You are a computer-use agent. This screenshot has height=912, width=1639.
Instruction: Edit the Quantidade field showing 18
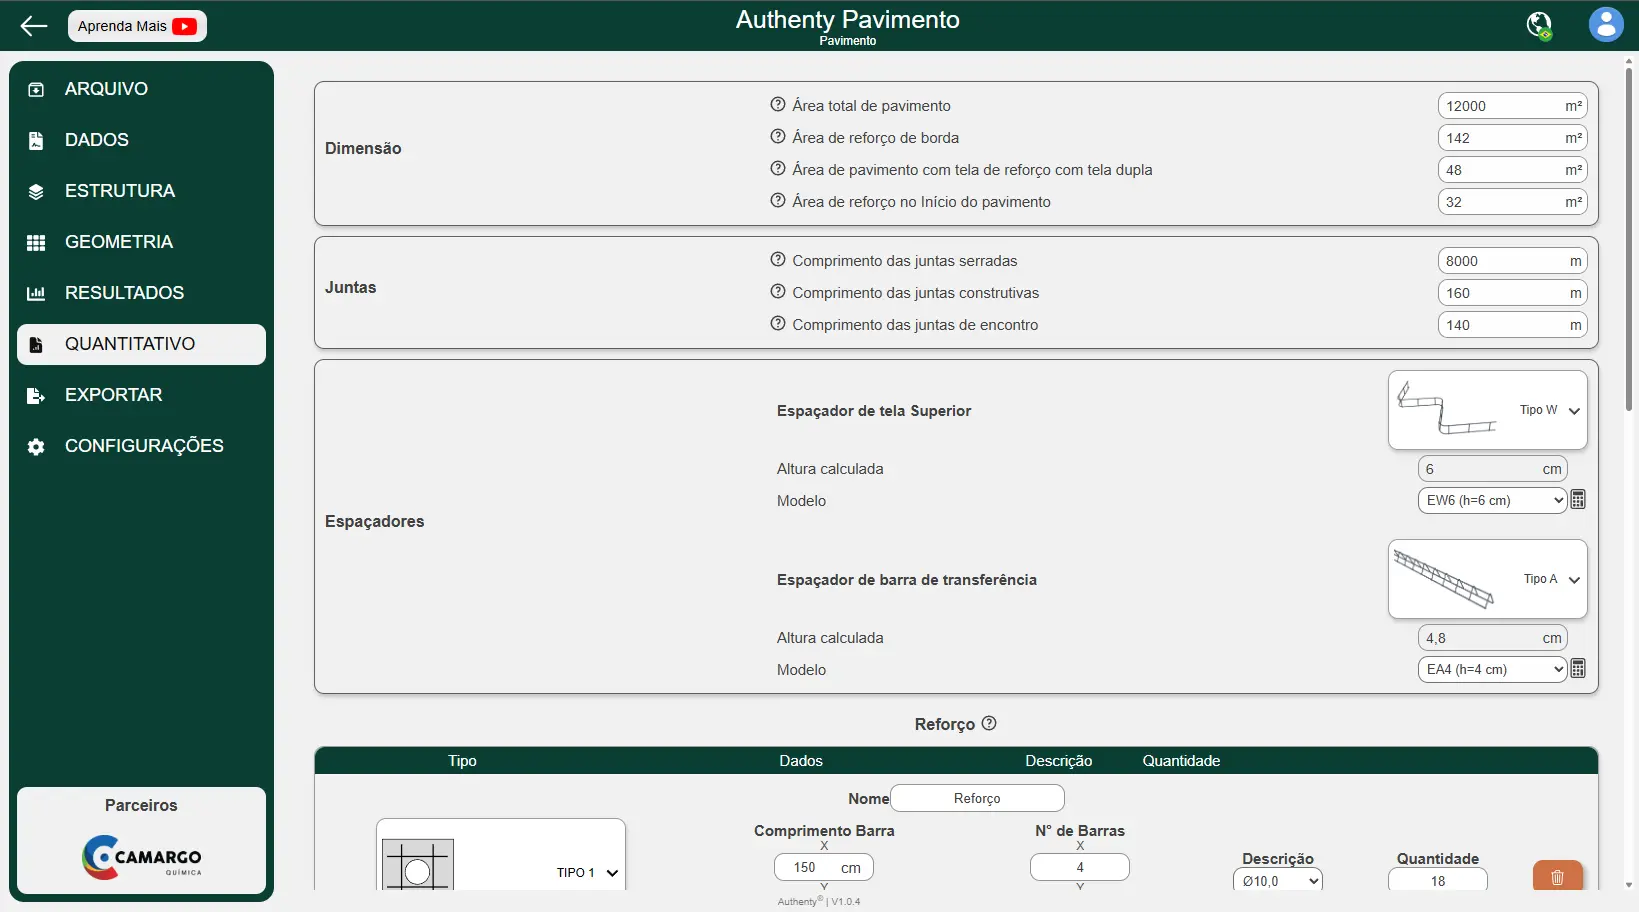point(1438,880)
